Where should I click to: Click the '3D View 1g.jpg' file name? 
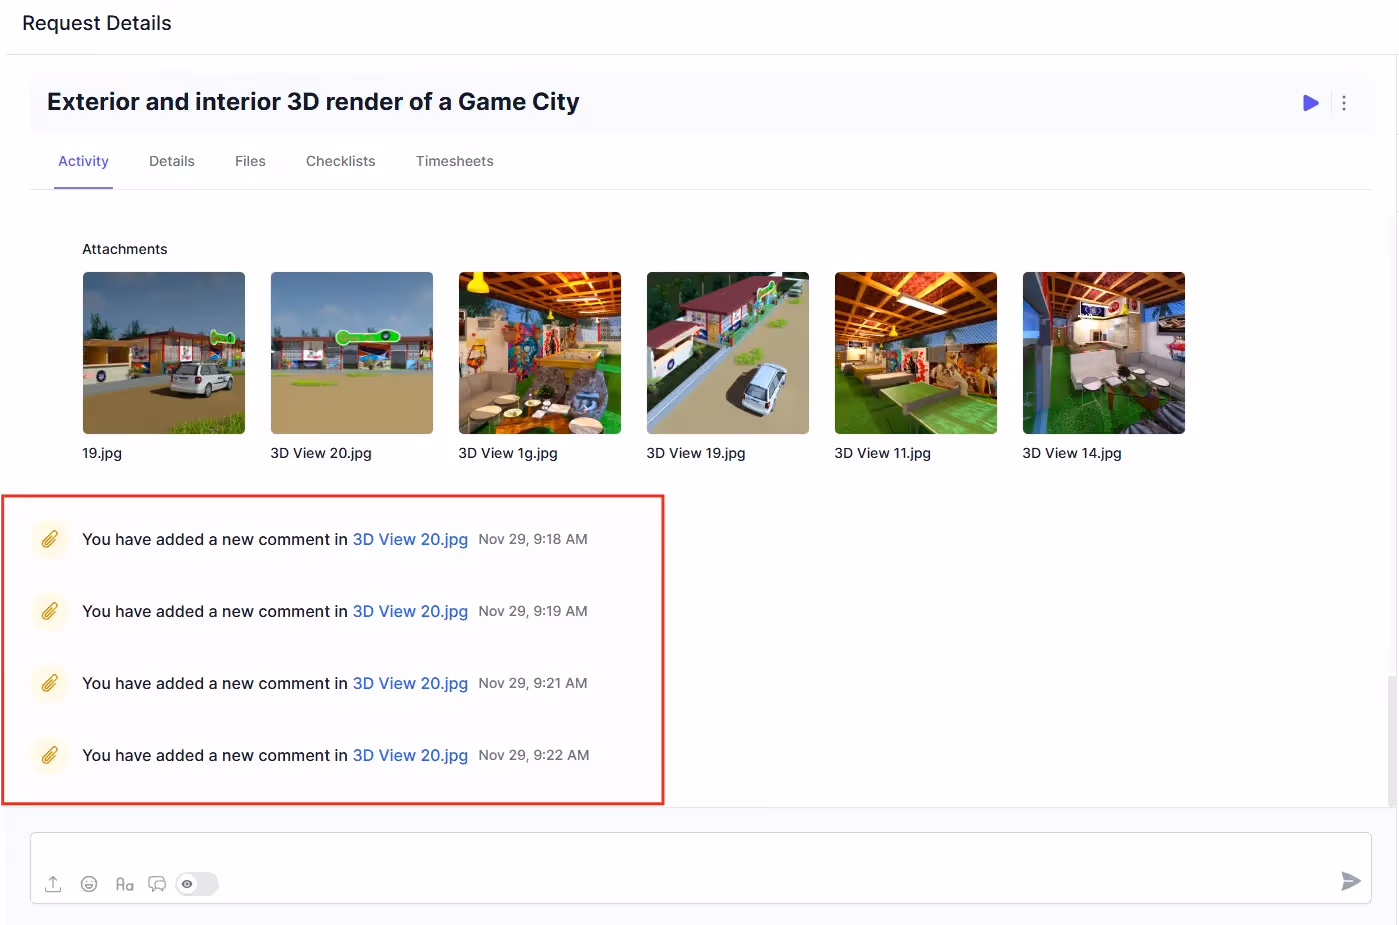pos(508,453)
